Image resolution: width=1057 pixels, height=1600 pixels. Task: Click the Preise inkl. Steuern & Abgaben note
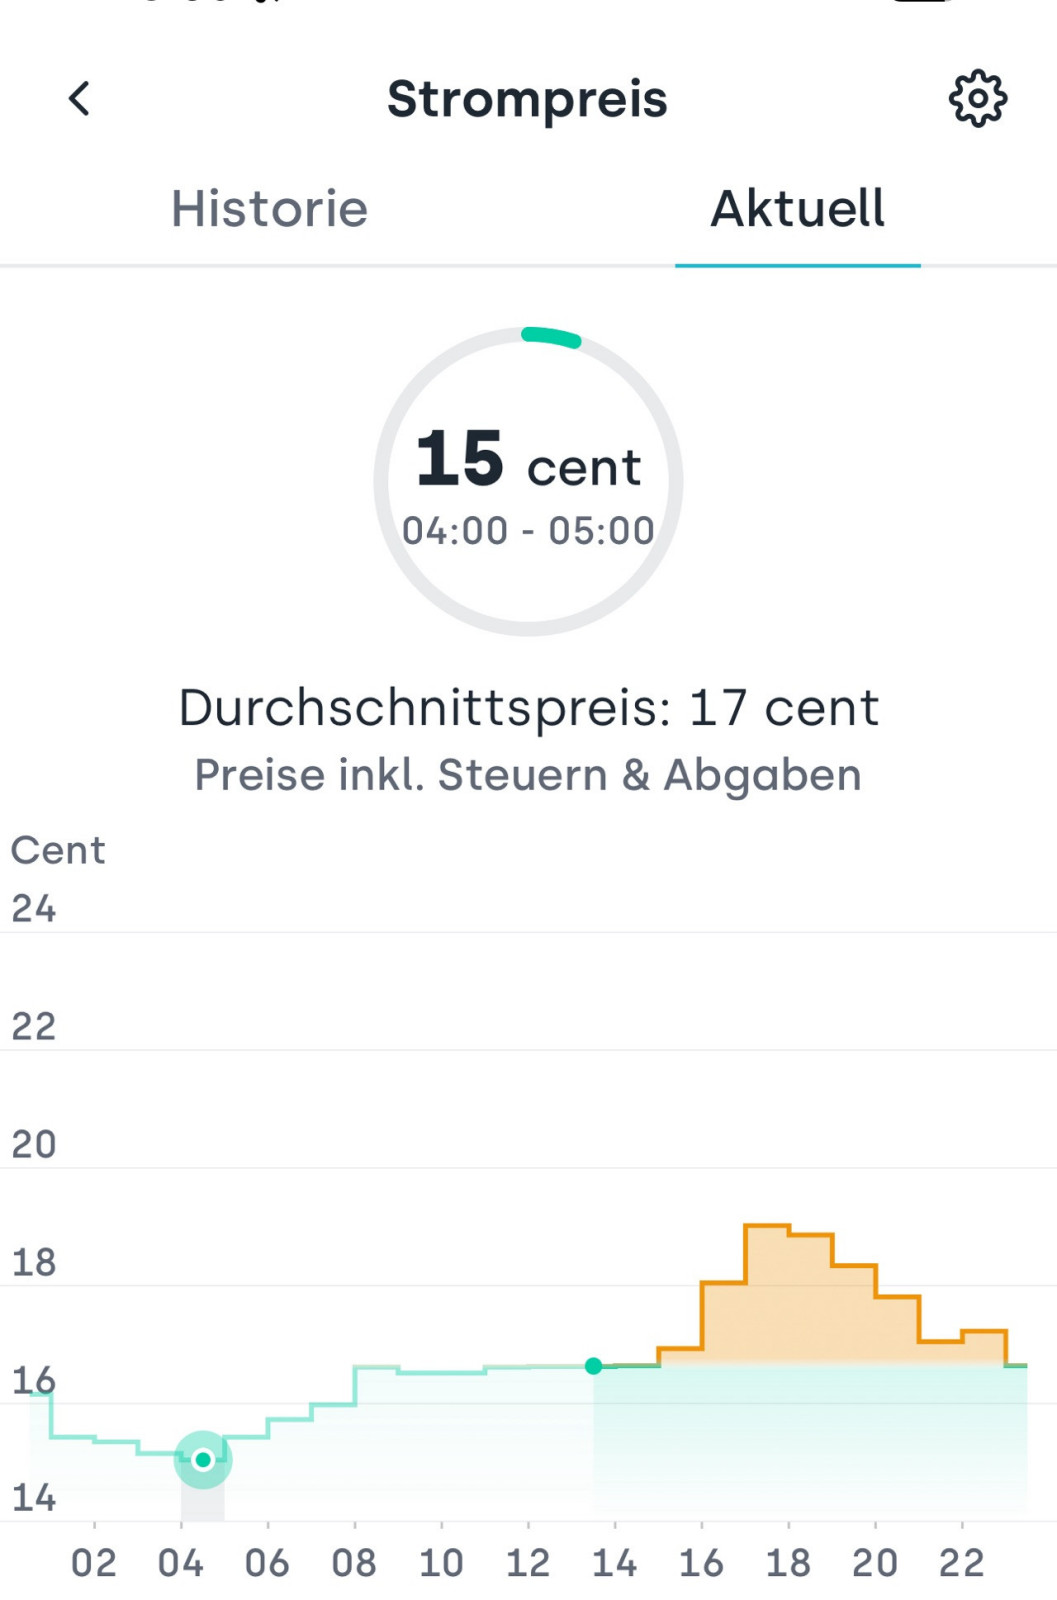(528, 775)
